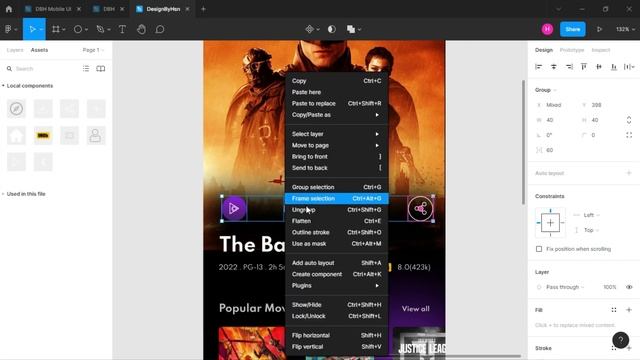Screen dimensions: 640x360
Task: Click Align horizontal centers icon
Action: click(553, 67)
